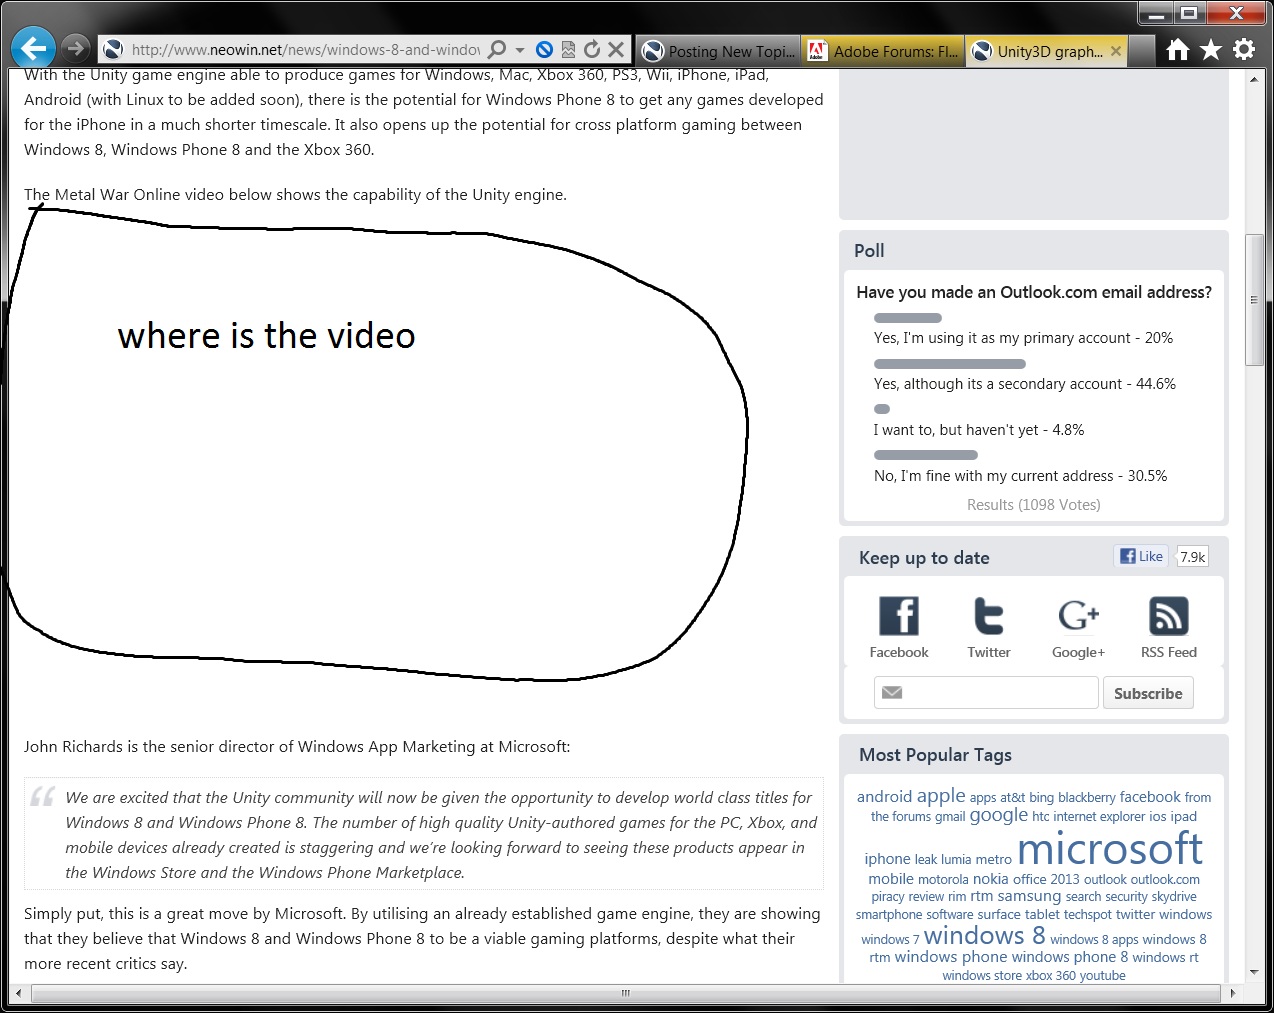This screenshot has width=1274, height=1013.
Task: Click the blue blocked-content icon in address bar
Action: click(x=544, y=49)
